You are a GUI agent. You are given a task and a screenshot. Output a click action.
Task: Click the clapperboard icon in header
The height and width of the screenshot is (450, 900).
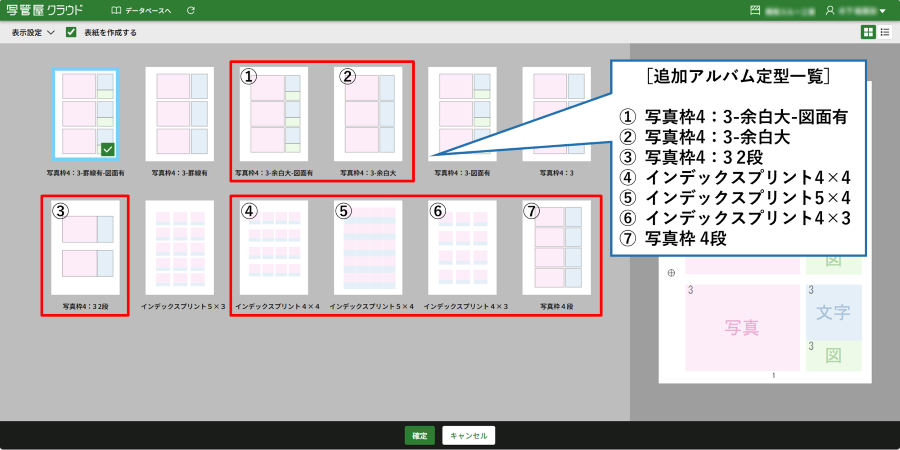tap(754, 10)
